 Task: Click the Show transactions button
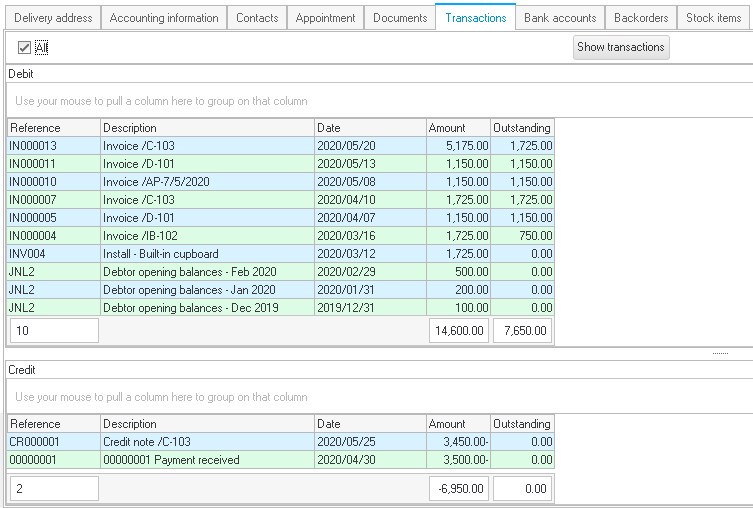click(x=620, y=47)
